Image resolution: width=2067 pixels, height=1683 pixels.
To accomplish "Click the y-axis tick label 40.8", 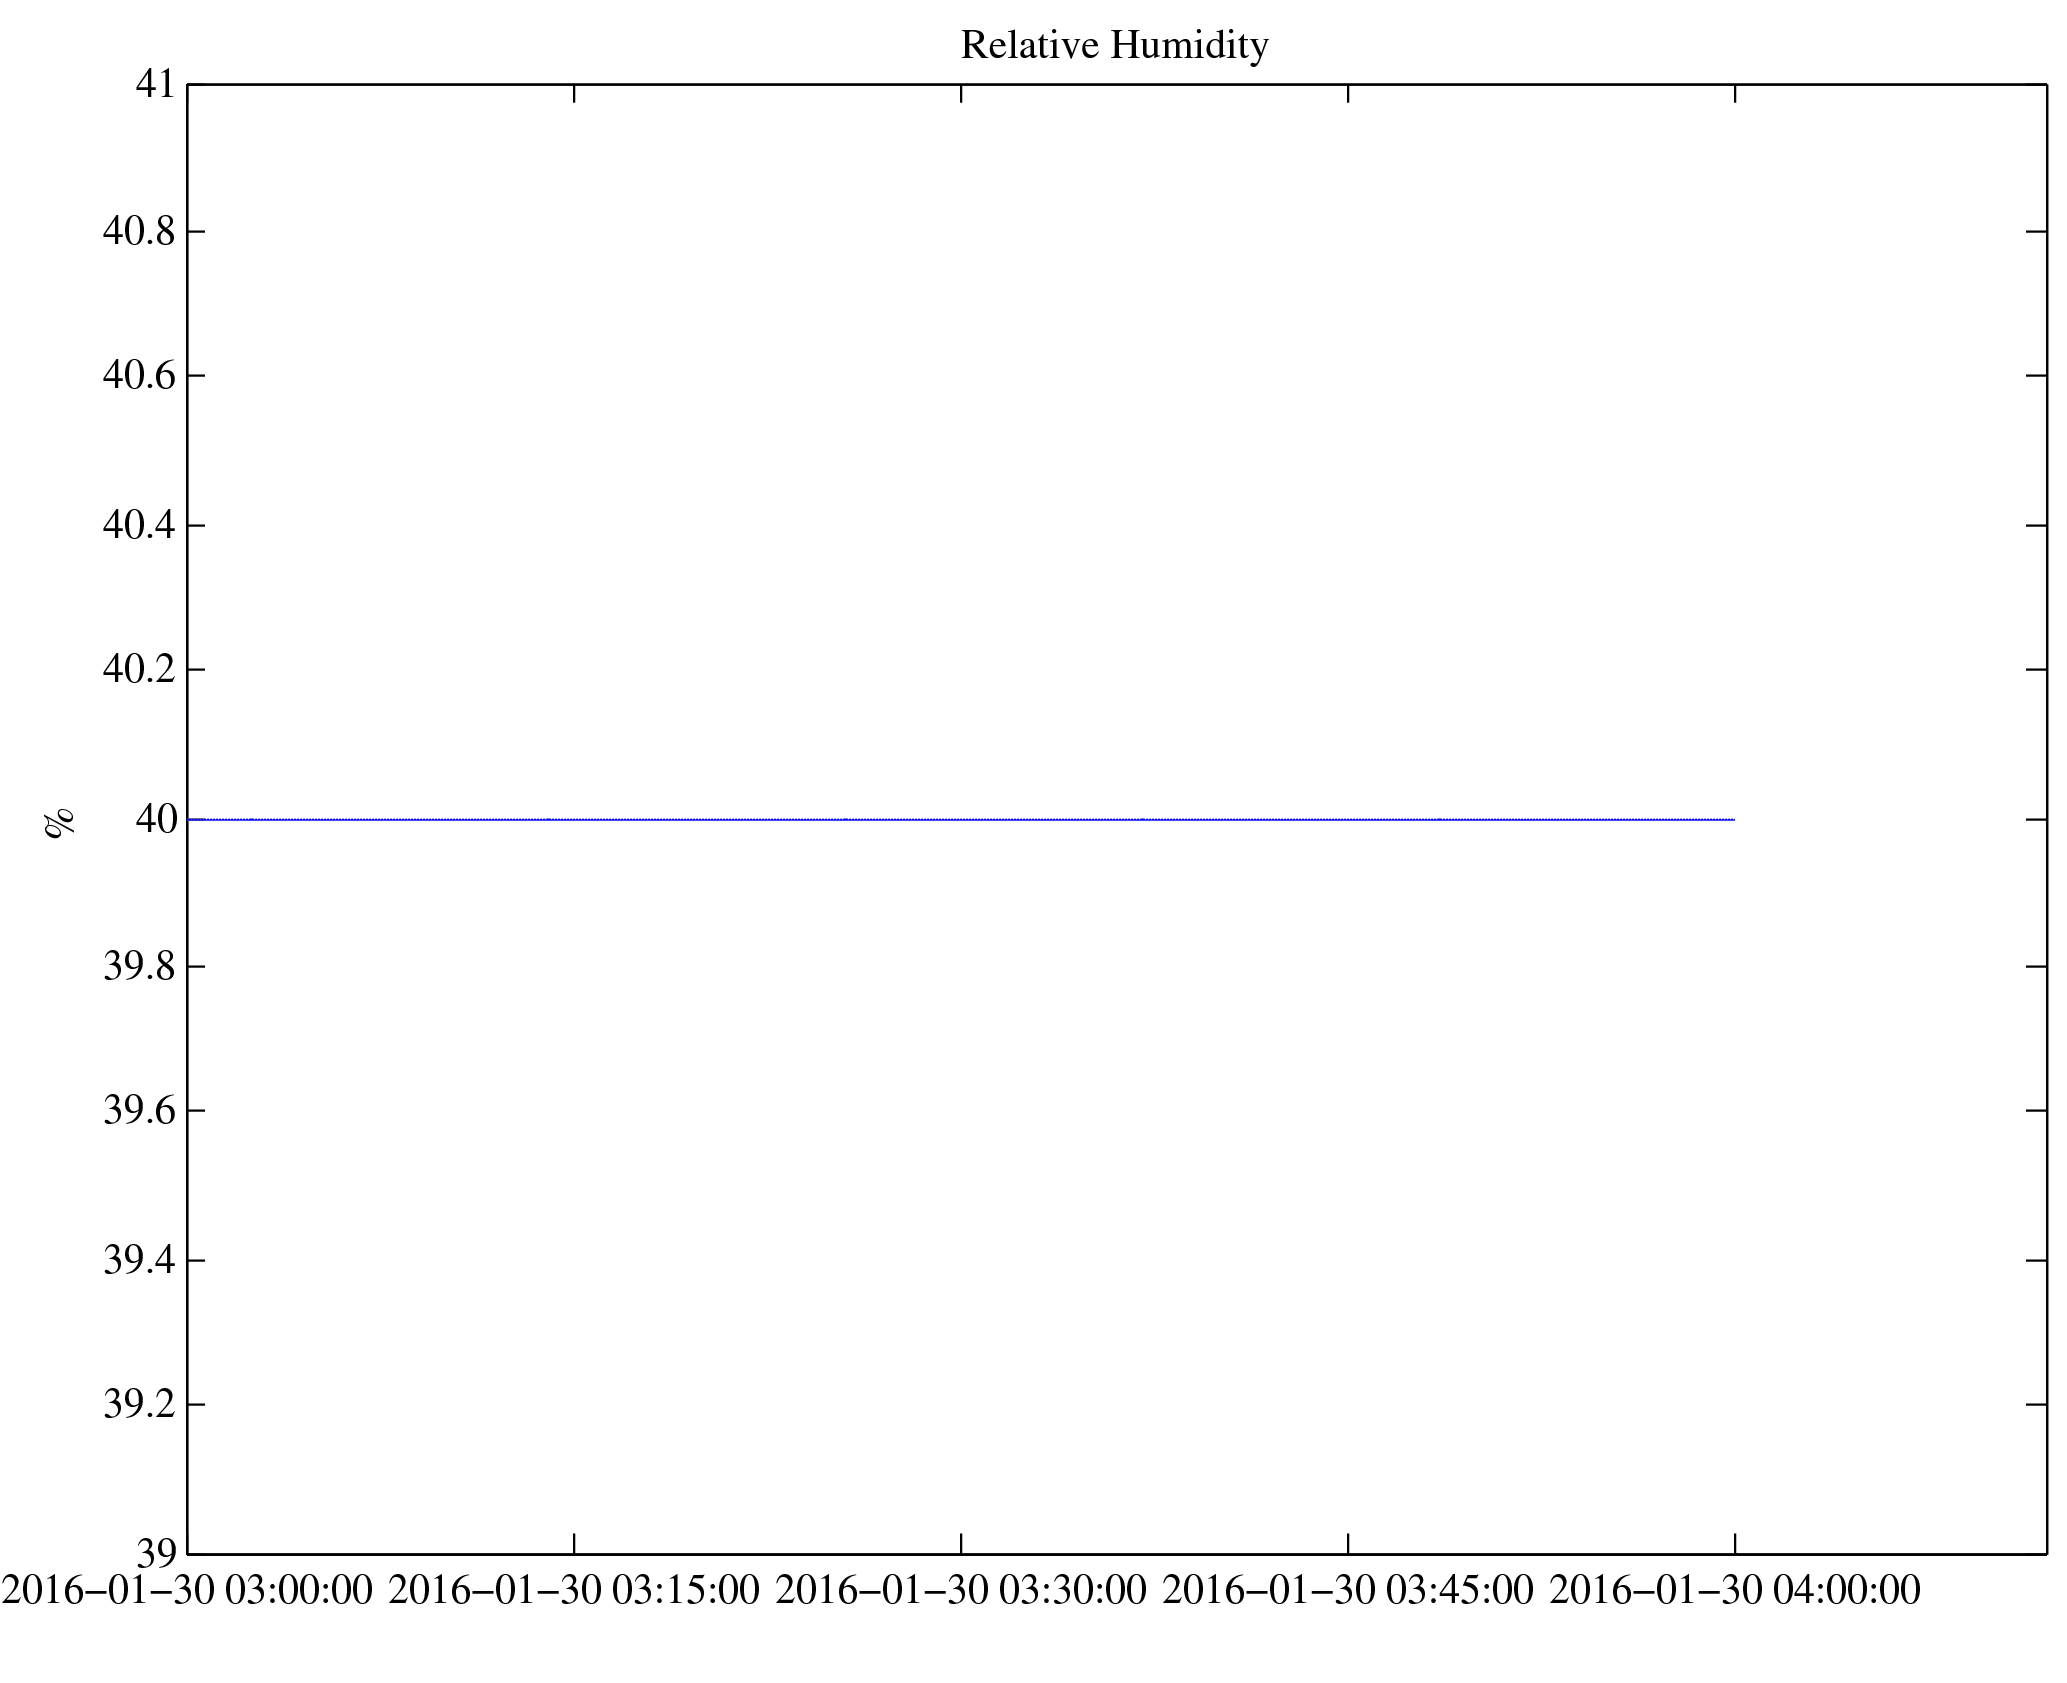I will click(x=139, y=232).
